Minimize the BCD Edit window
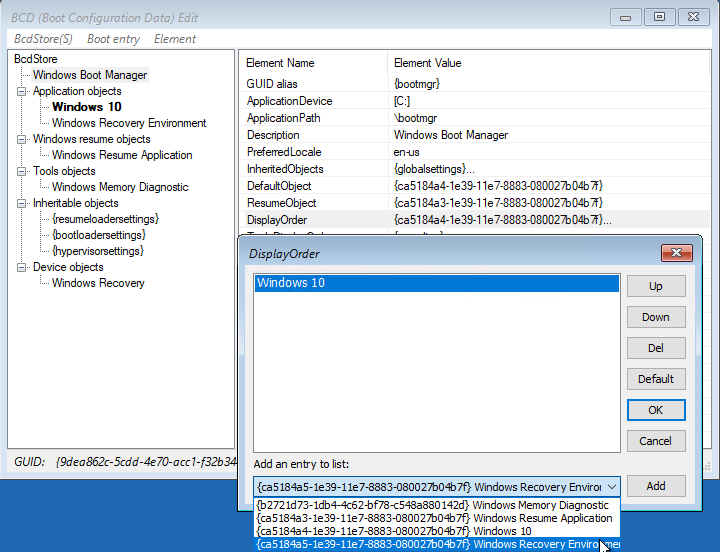The image size is (720, 552). 625,17
